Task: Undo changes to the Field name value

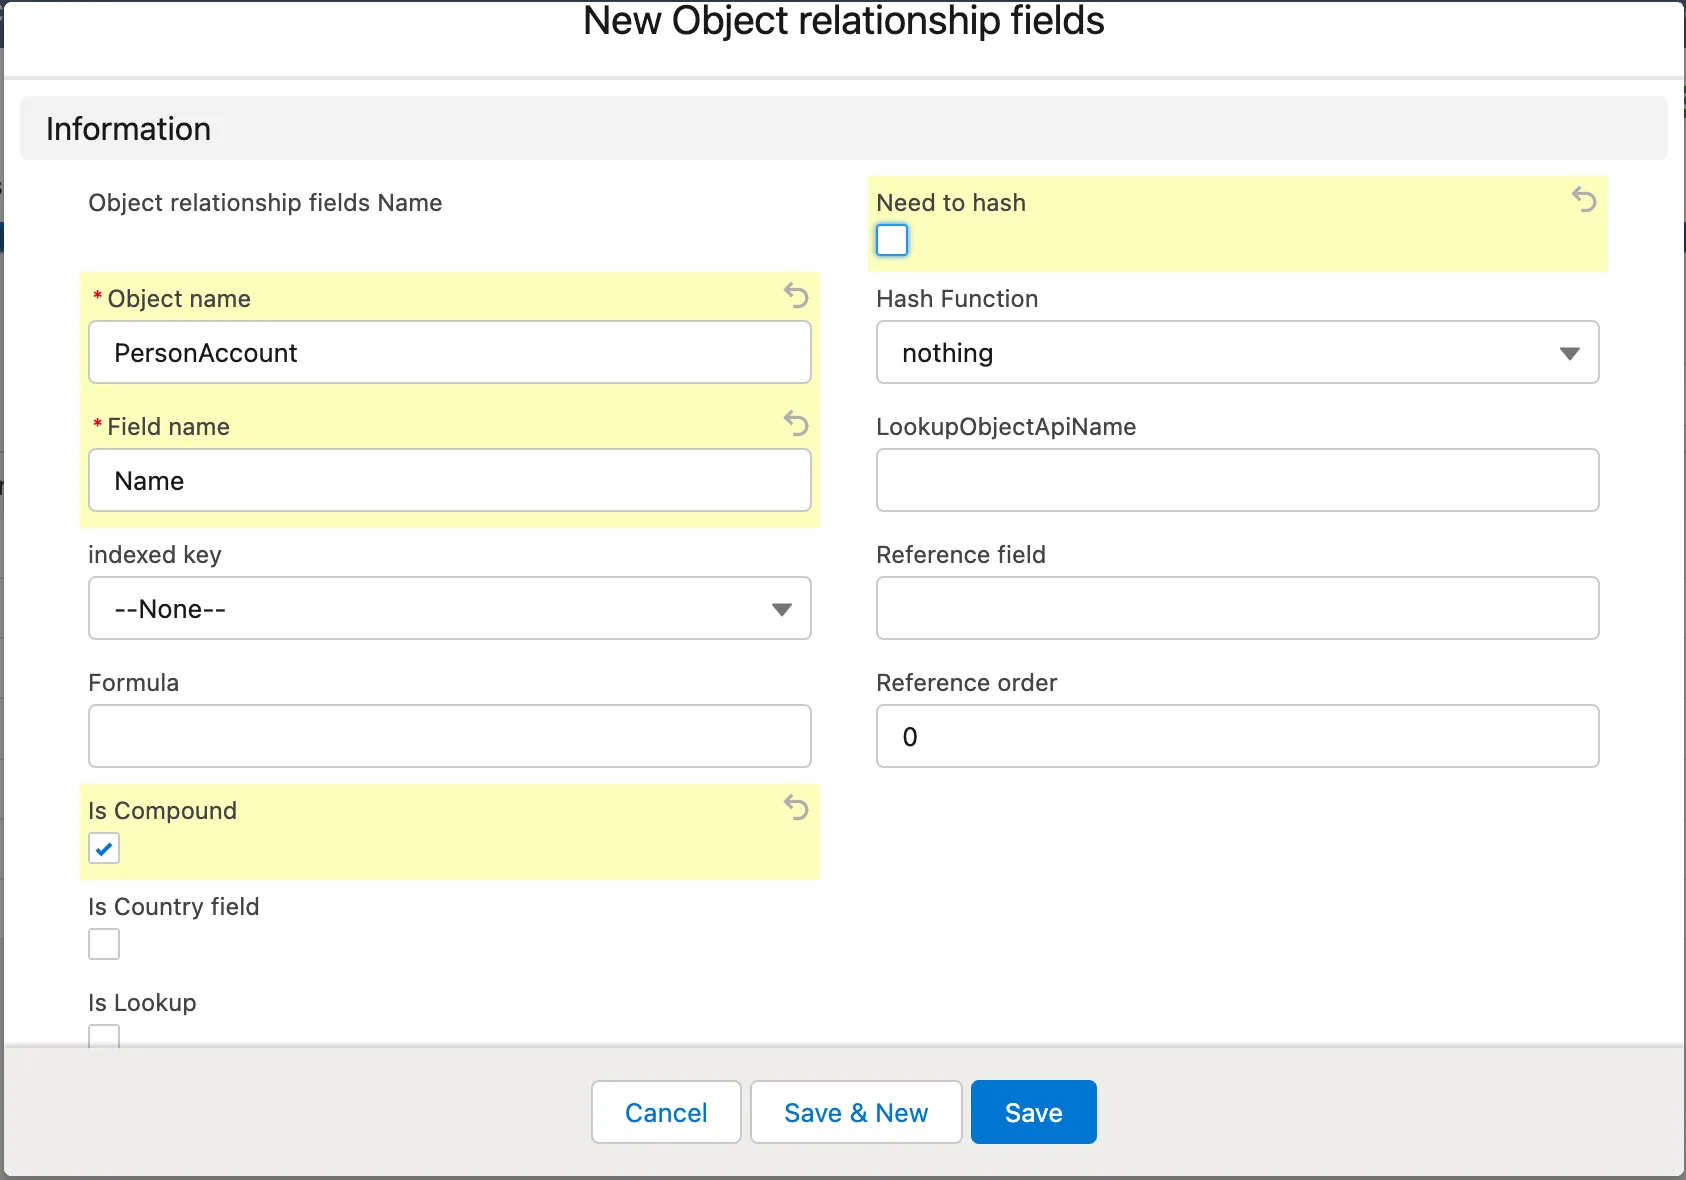Action: point(795,424)
